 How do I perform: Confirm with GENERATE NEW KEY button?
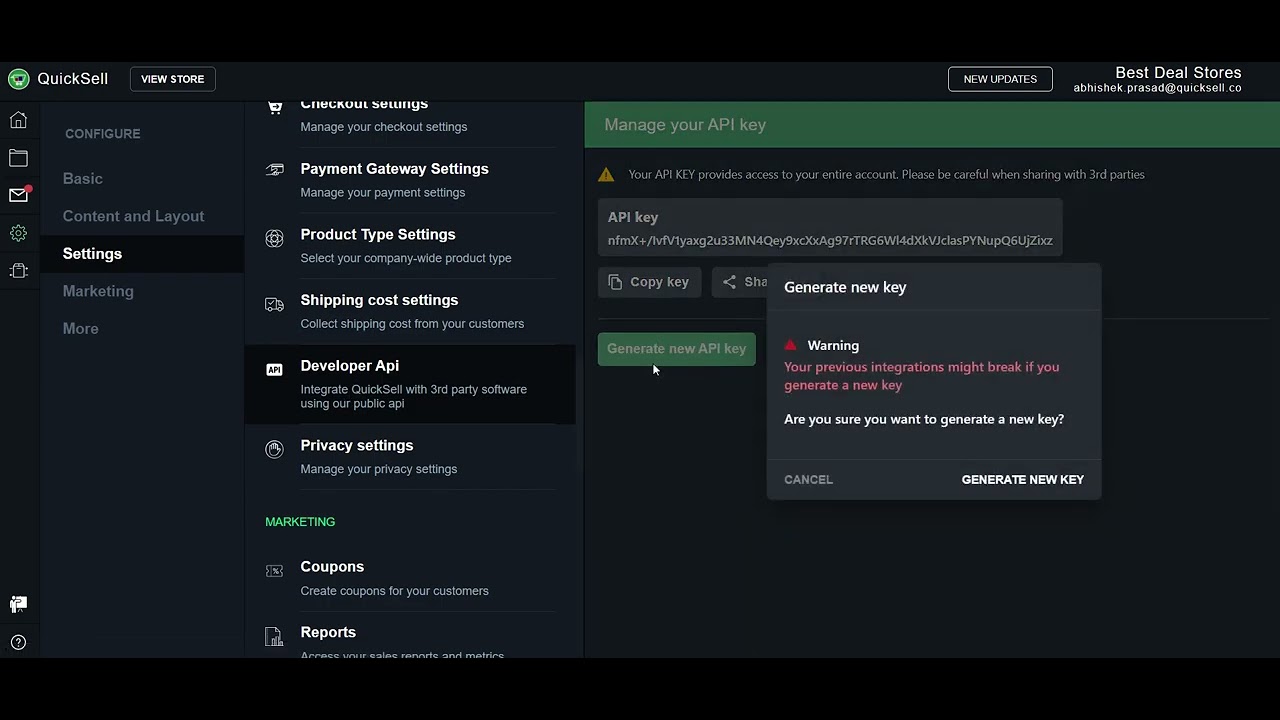pyautogui.click(x=1022, y=480)
